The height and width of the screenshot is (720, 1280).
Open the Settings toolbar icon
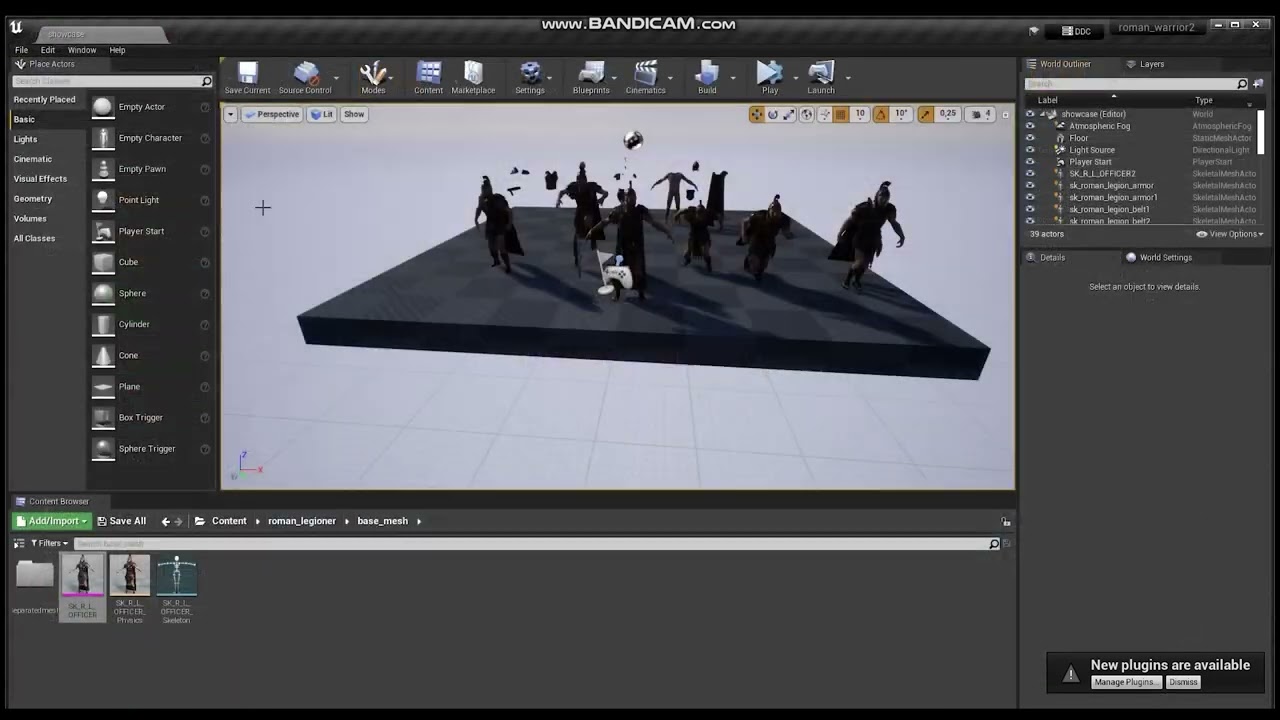coord(530,77)
